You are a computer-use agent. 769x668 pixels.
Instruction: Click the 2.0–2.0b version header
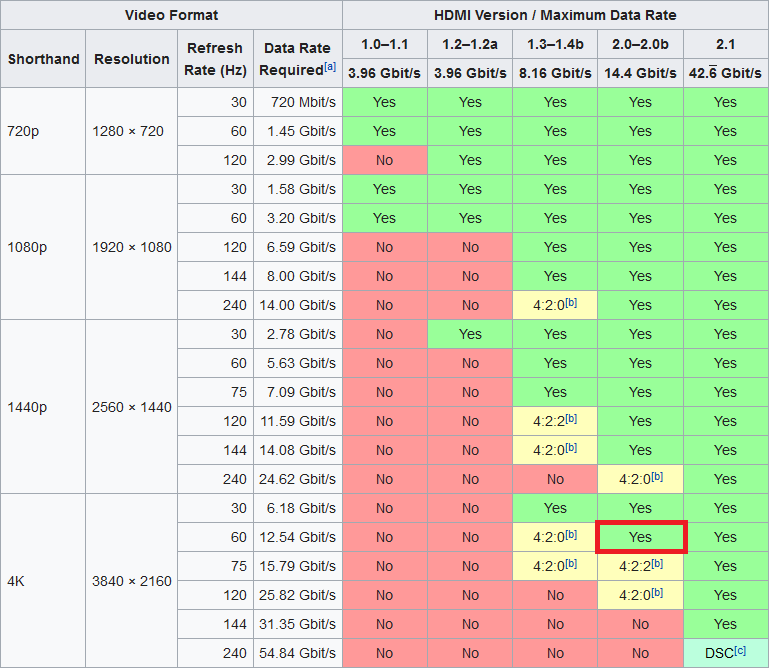[640, 45]
